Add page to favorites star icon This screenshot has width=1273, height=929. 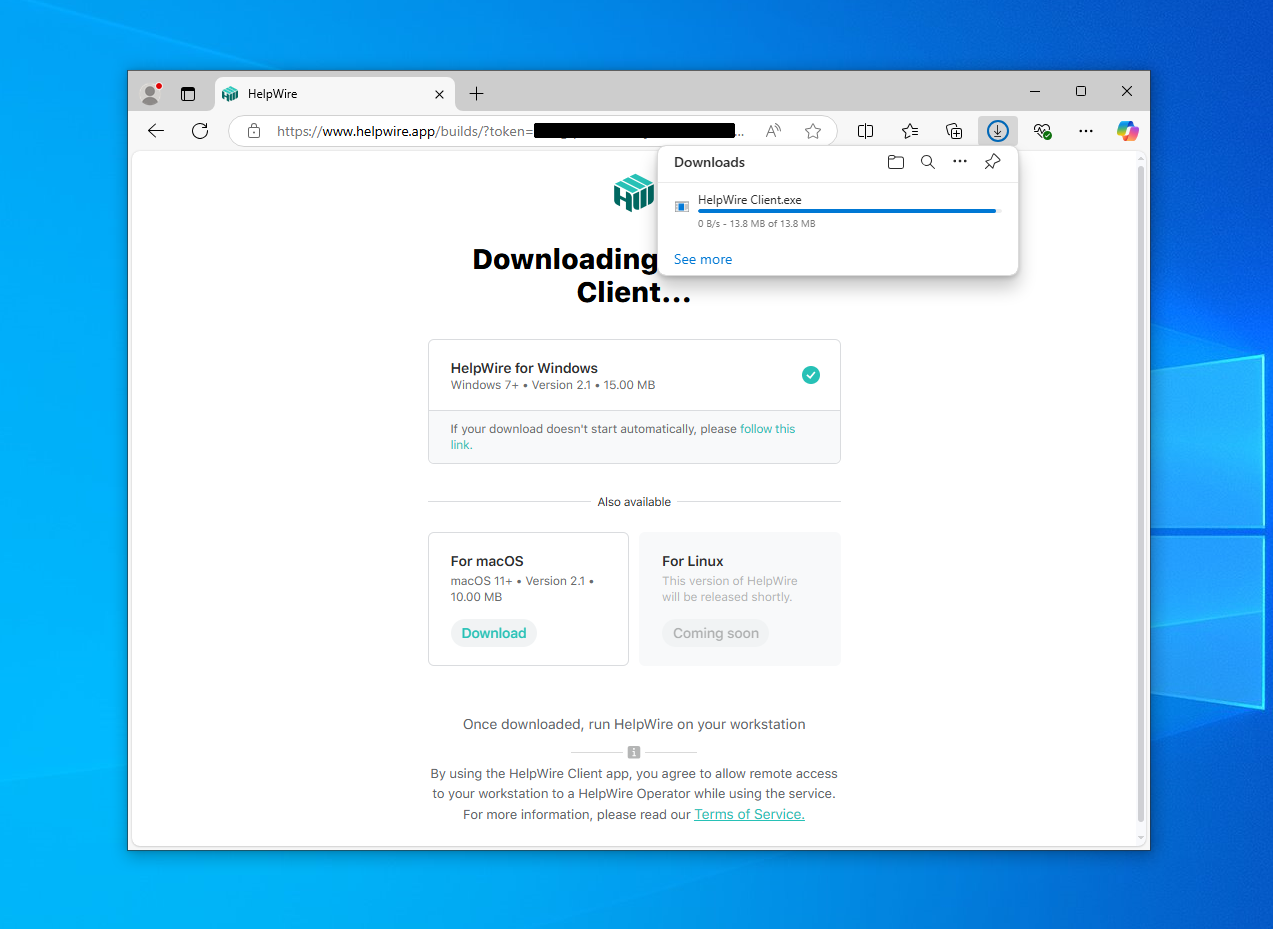(x=813, y=131)
